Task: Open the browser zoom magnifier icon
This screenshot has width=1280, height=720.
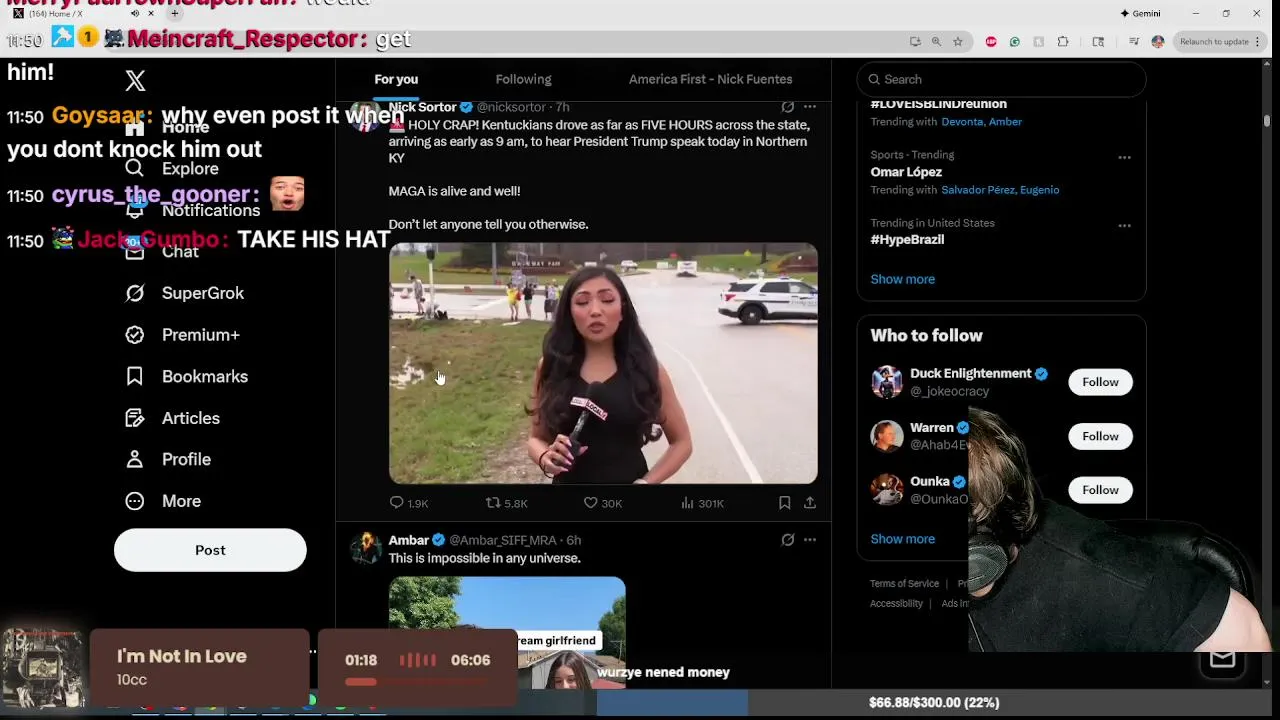Action: [936, 42]
